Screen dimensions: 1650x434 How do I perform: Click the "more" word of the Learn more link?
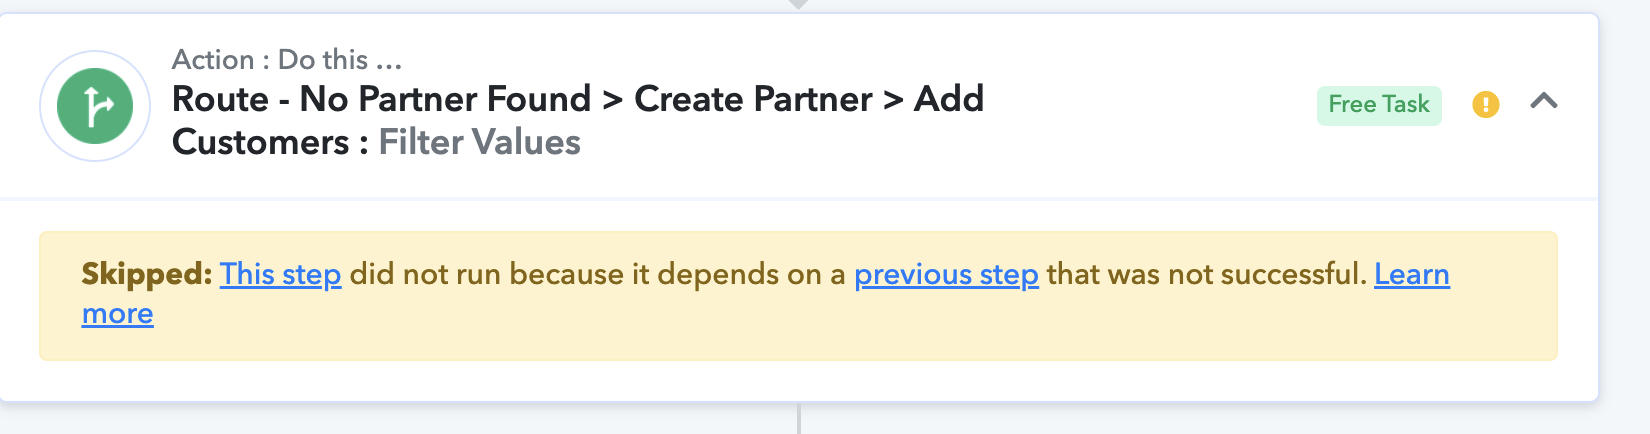click(118, 314)
